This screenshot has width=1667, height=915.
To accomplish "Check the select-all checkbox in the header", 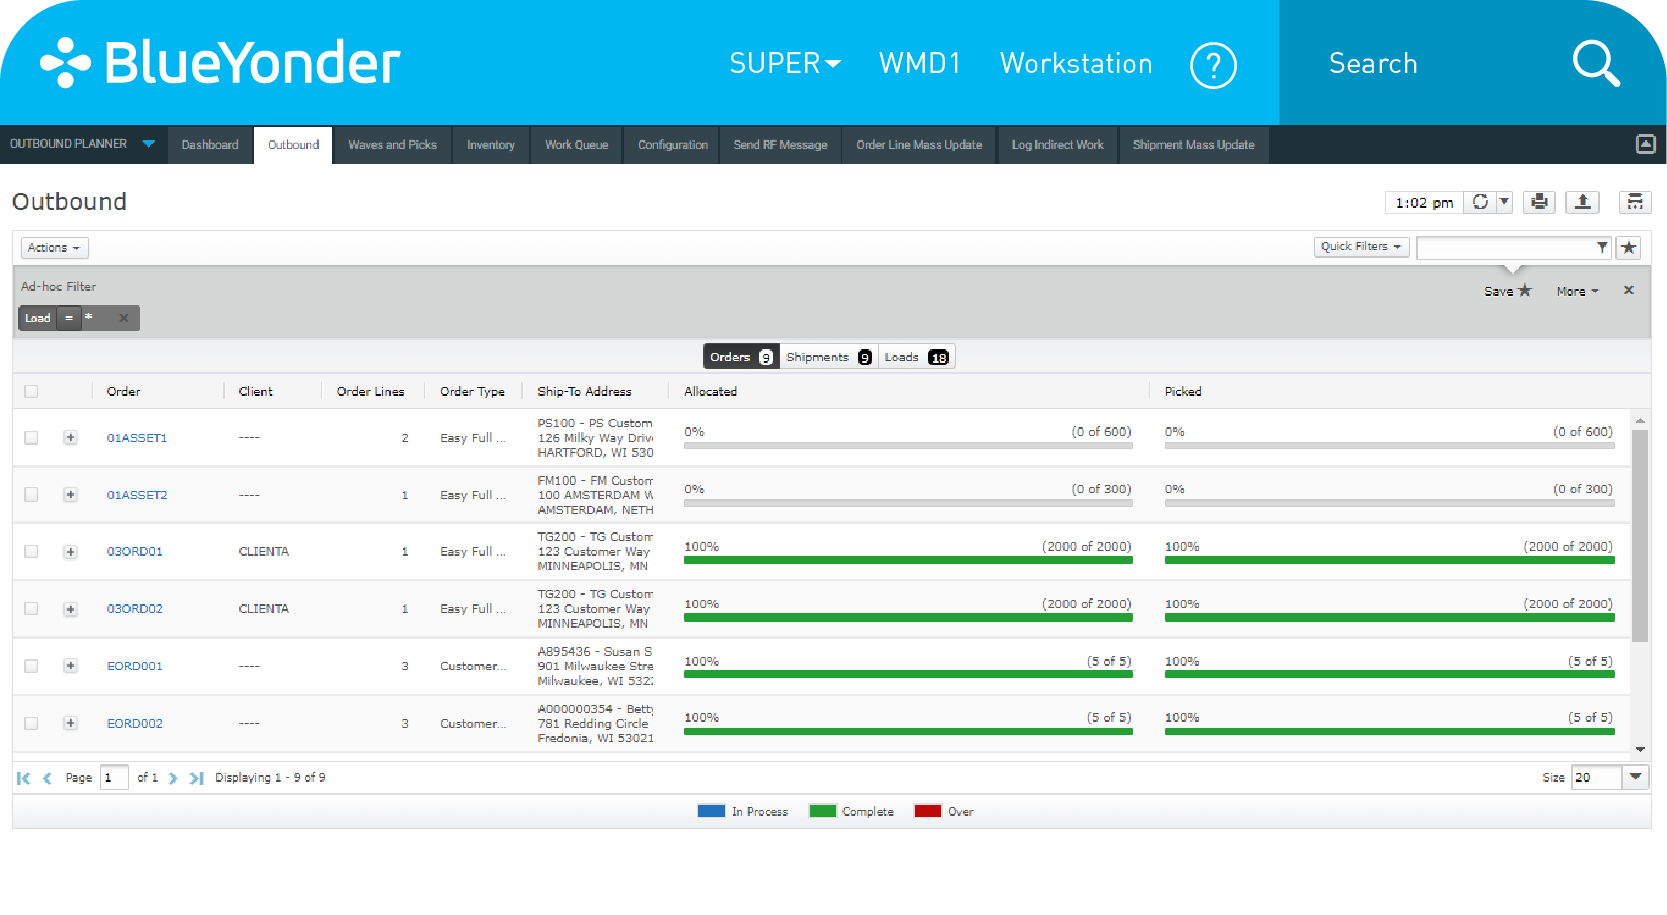I will pos(31,391).
